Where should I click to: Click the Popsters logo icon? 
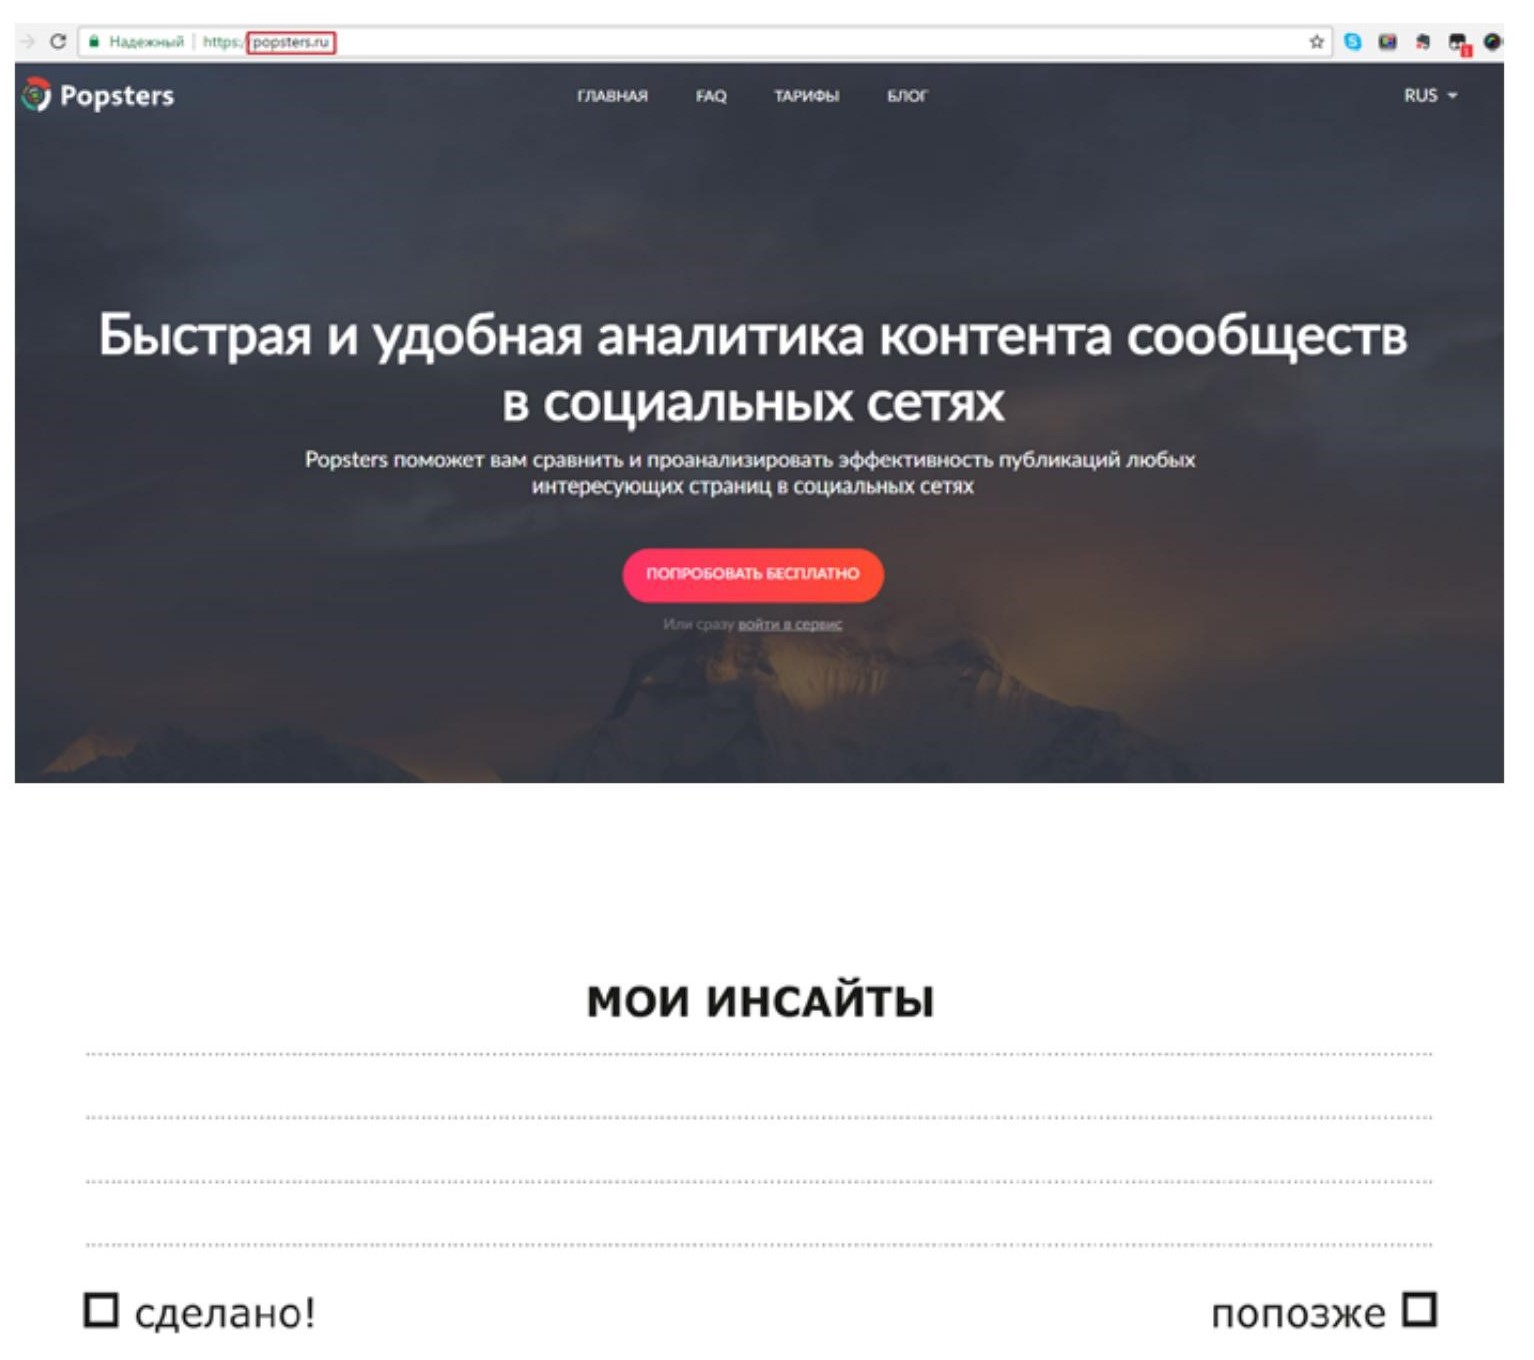36,95
